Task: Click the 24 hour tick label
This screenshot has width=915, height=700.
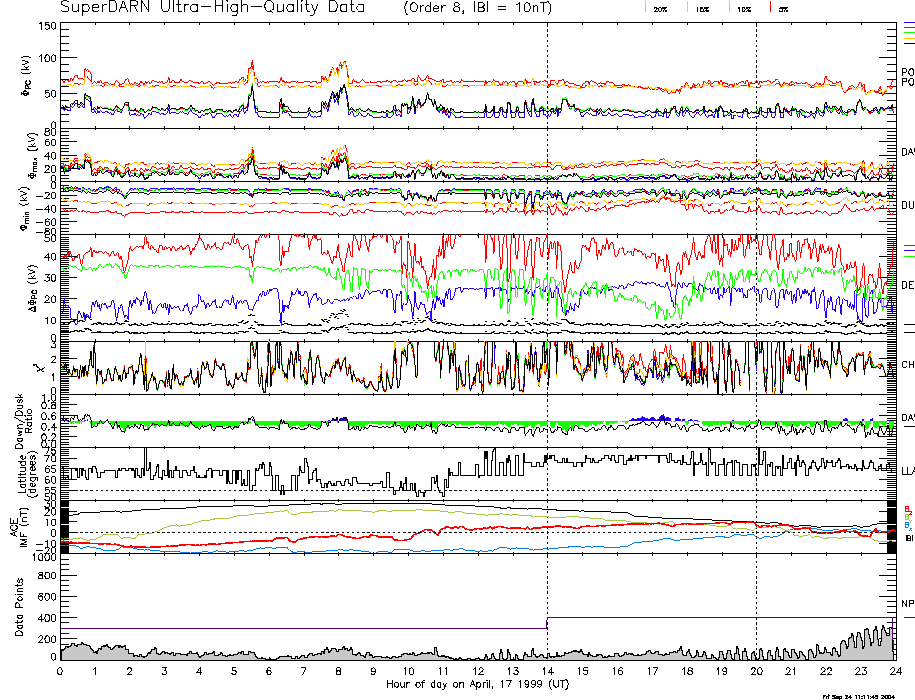Action: 895,671
